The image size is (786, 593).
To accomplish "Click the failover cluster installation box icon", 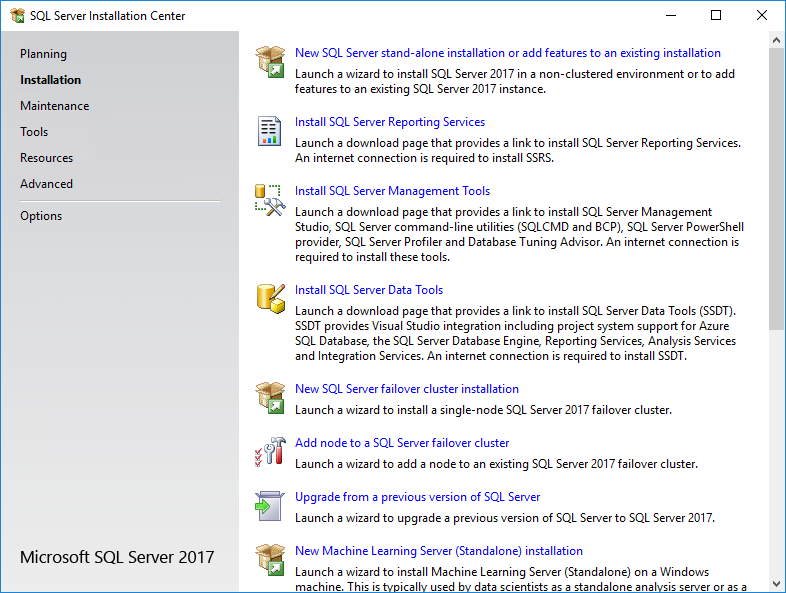I will click(270, 398).
